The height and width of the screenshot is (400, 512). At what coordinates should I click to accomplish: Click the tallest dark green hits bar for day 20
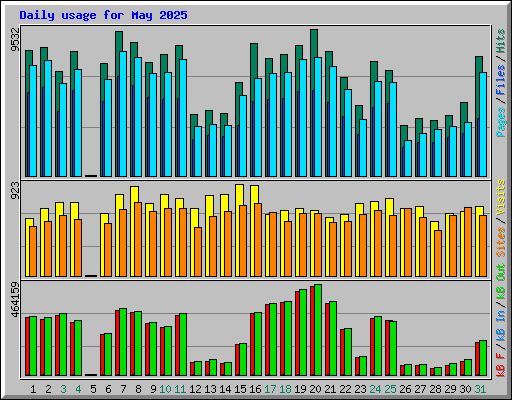tap(314, 43)
